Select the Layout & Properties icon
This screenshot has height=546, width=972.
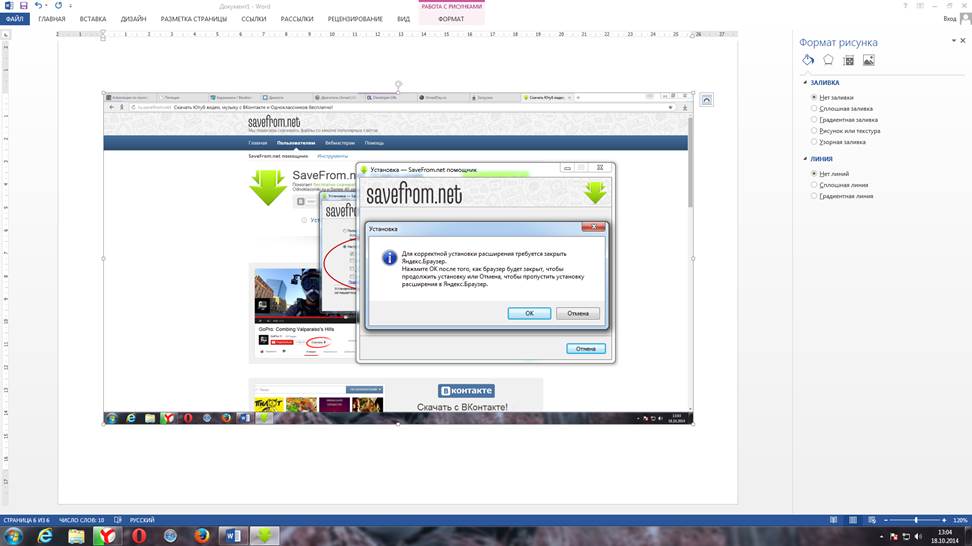point(849,60)
